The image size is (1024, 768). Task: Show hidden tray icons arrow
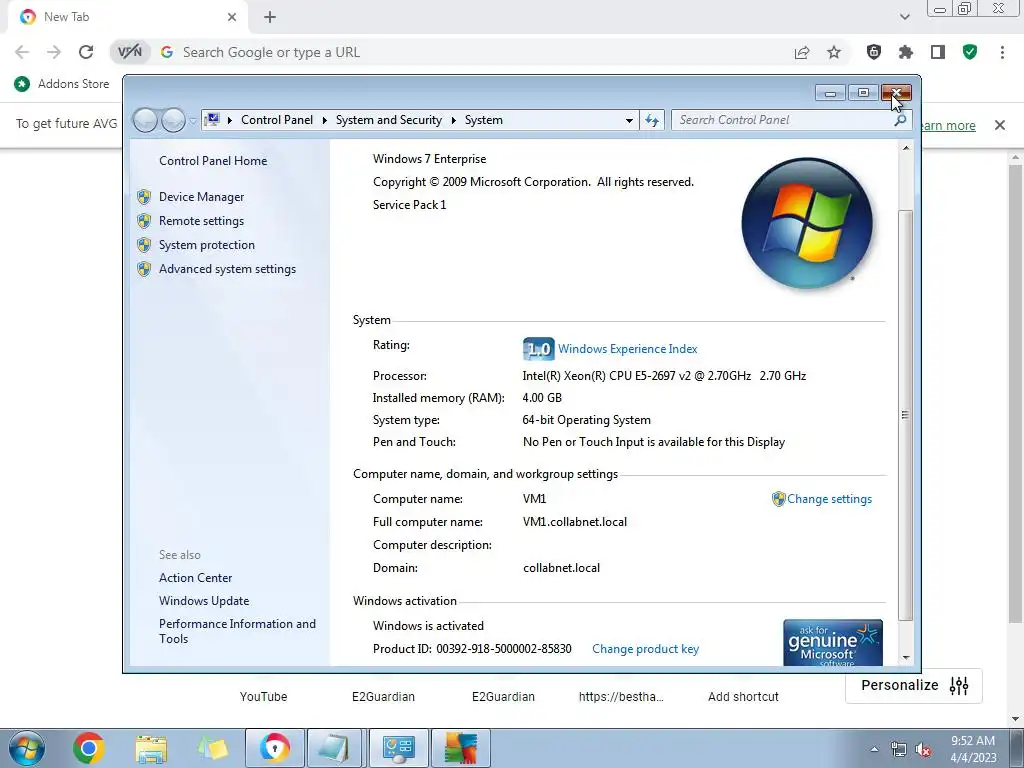pyautogui.click(x=874, y=749)
